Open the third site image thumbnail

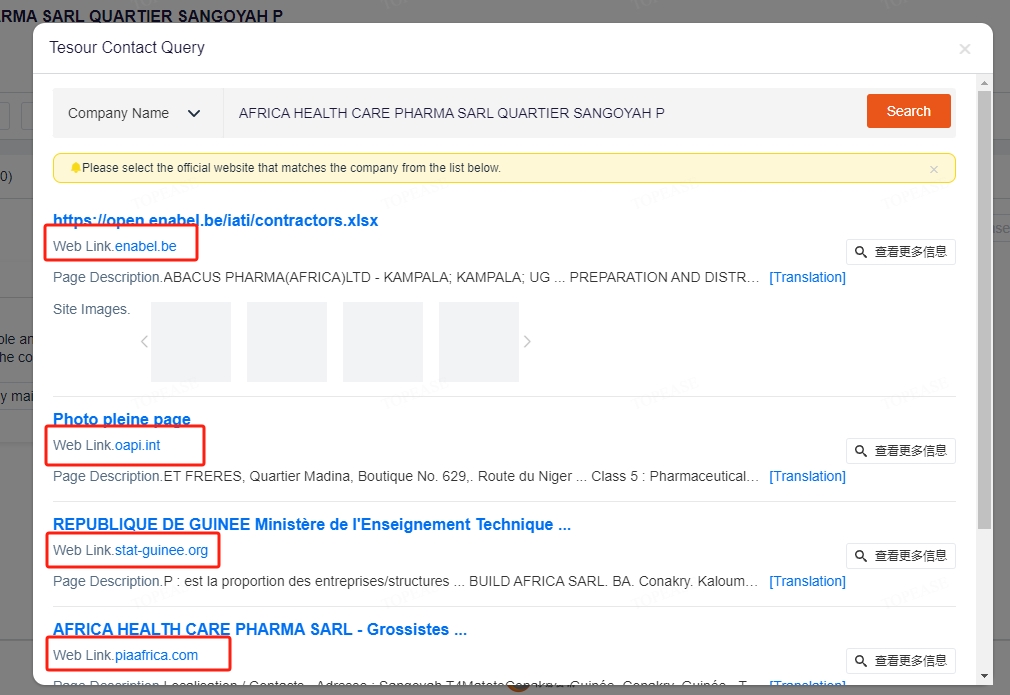click(x=383, y=341)
